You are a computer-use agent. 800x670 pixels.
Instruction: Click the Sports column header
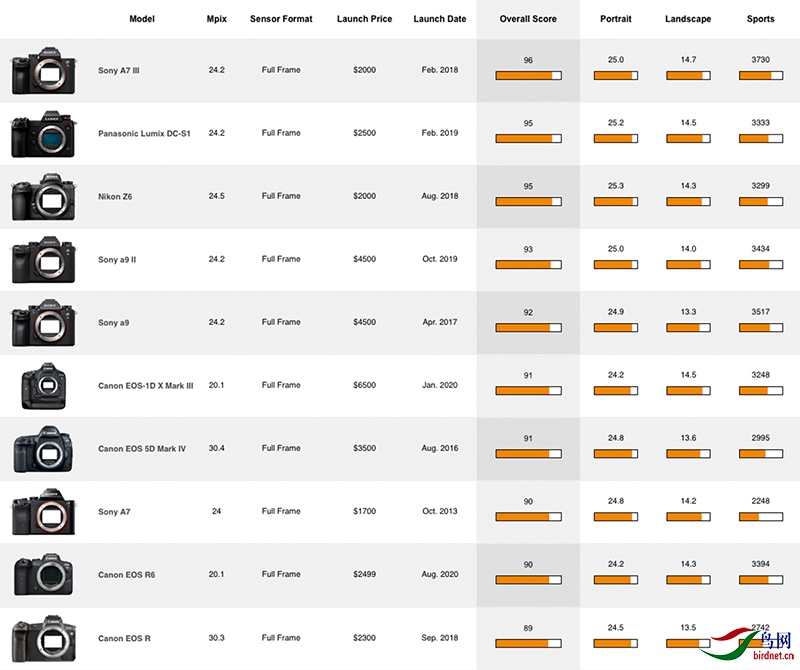pos(760,19)
